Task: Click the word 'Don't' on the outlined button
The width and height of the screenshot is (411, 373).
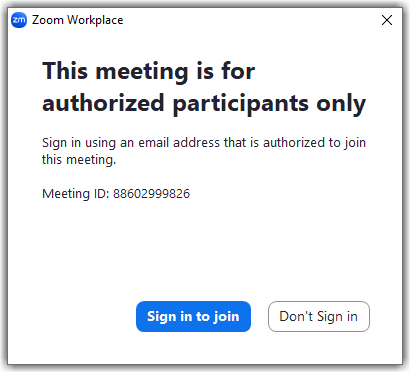Action: coord(296,316)
